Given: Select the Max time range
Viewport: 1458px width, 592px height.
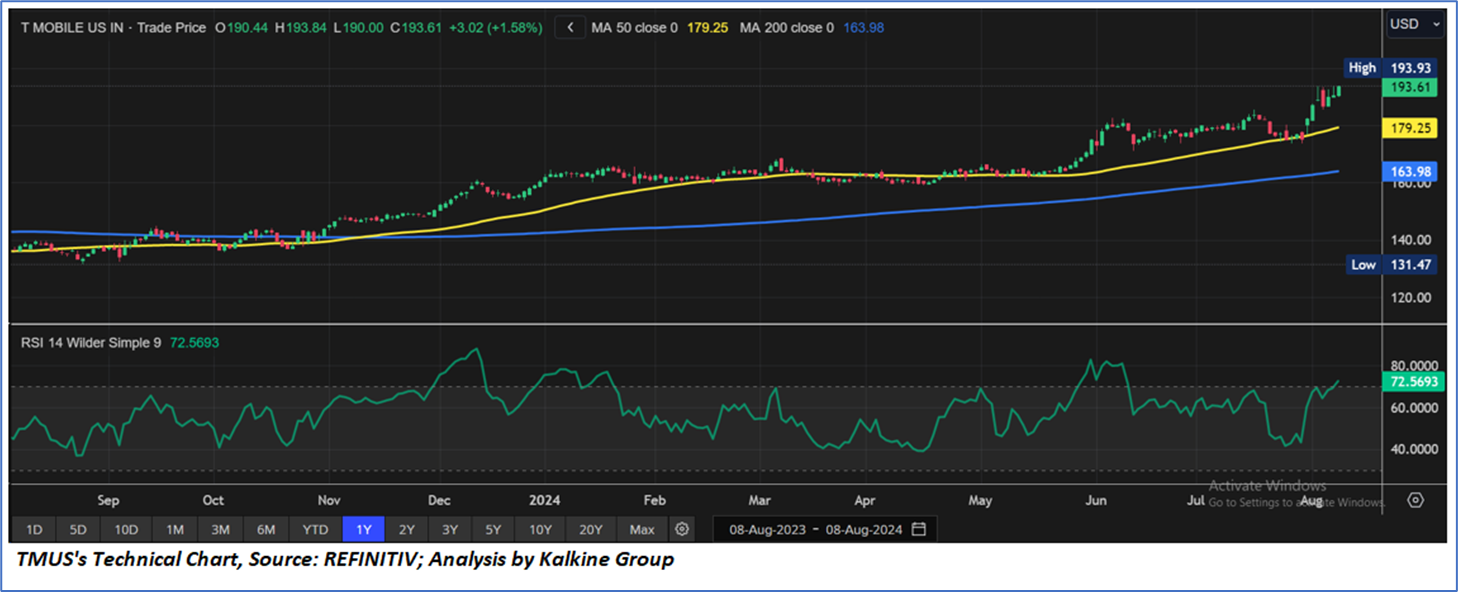Looking at the screenshot, I should 642,529.
